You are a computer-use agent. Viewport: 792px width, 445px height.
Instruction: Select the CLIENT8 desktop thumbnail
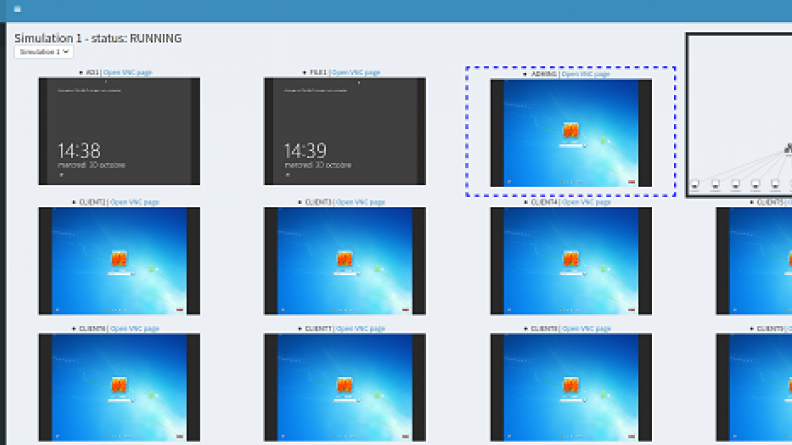(571, 387)
